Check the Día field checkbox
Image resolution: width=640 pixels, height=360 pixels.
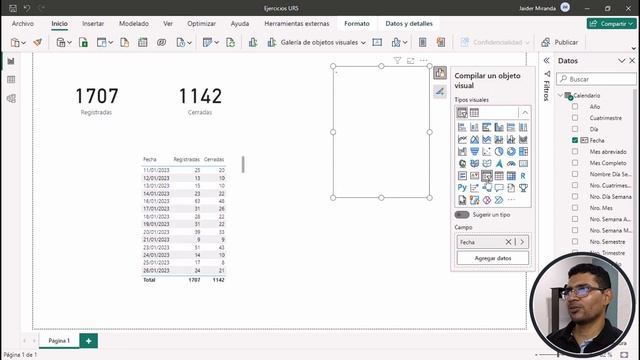[575, 129]
